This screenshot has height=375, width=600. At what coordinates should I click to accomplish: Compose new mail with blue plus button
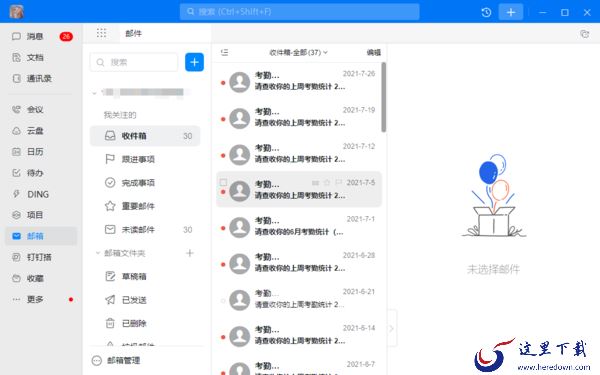194,62
